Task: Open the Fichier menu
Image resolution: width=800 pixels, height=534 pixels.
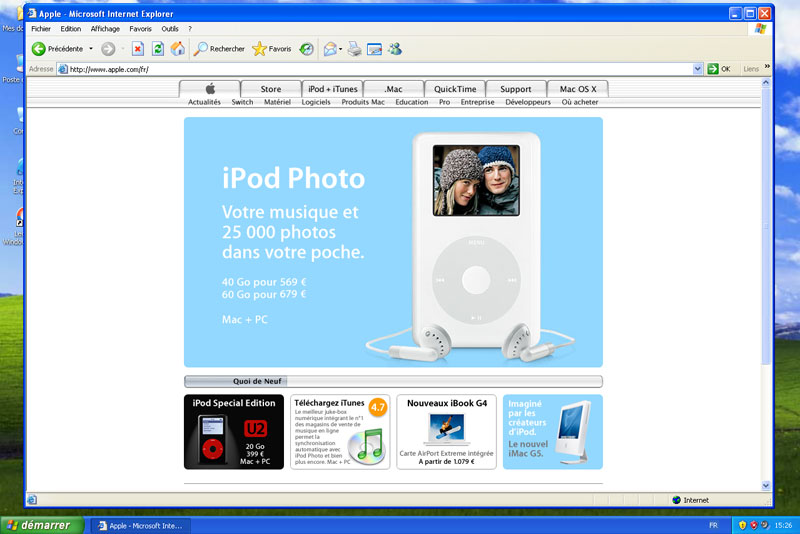Action: tap(41, 29)
